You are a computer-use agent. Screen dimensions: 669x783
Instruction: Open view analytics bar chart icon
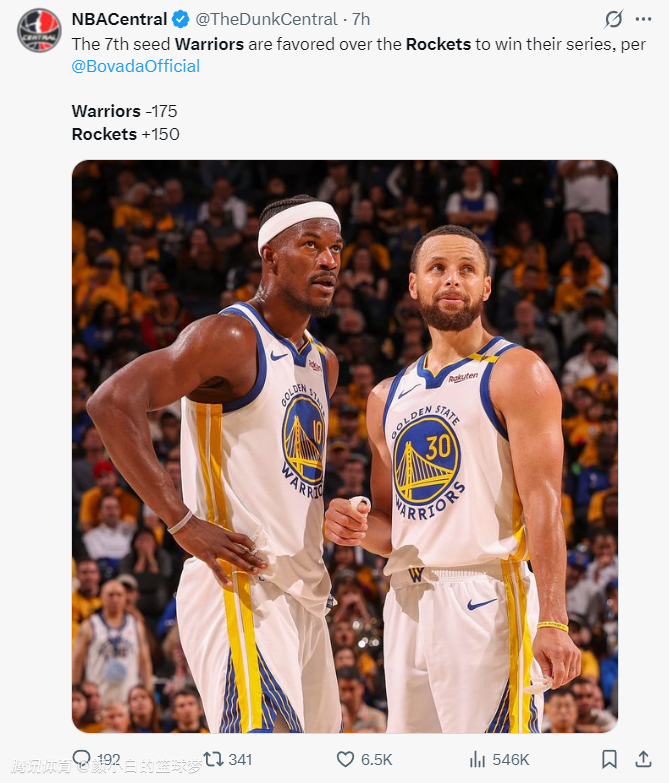477,760
